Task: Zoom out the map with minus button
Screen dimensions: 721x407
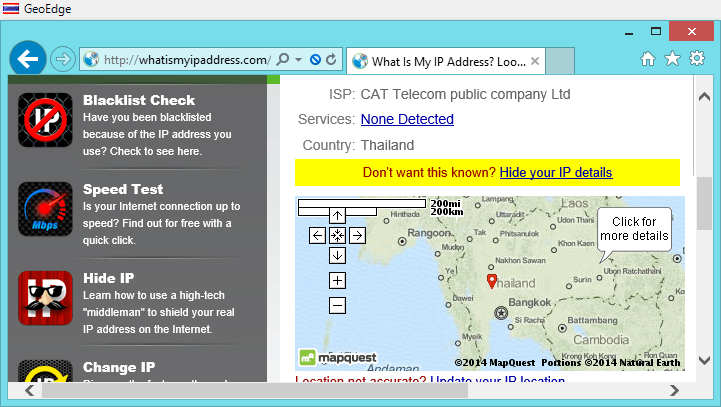Action: [338, 305]
